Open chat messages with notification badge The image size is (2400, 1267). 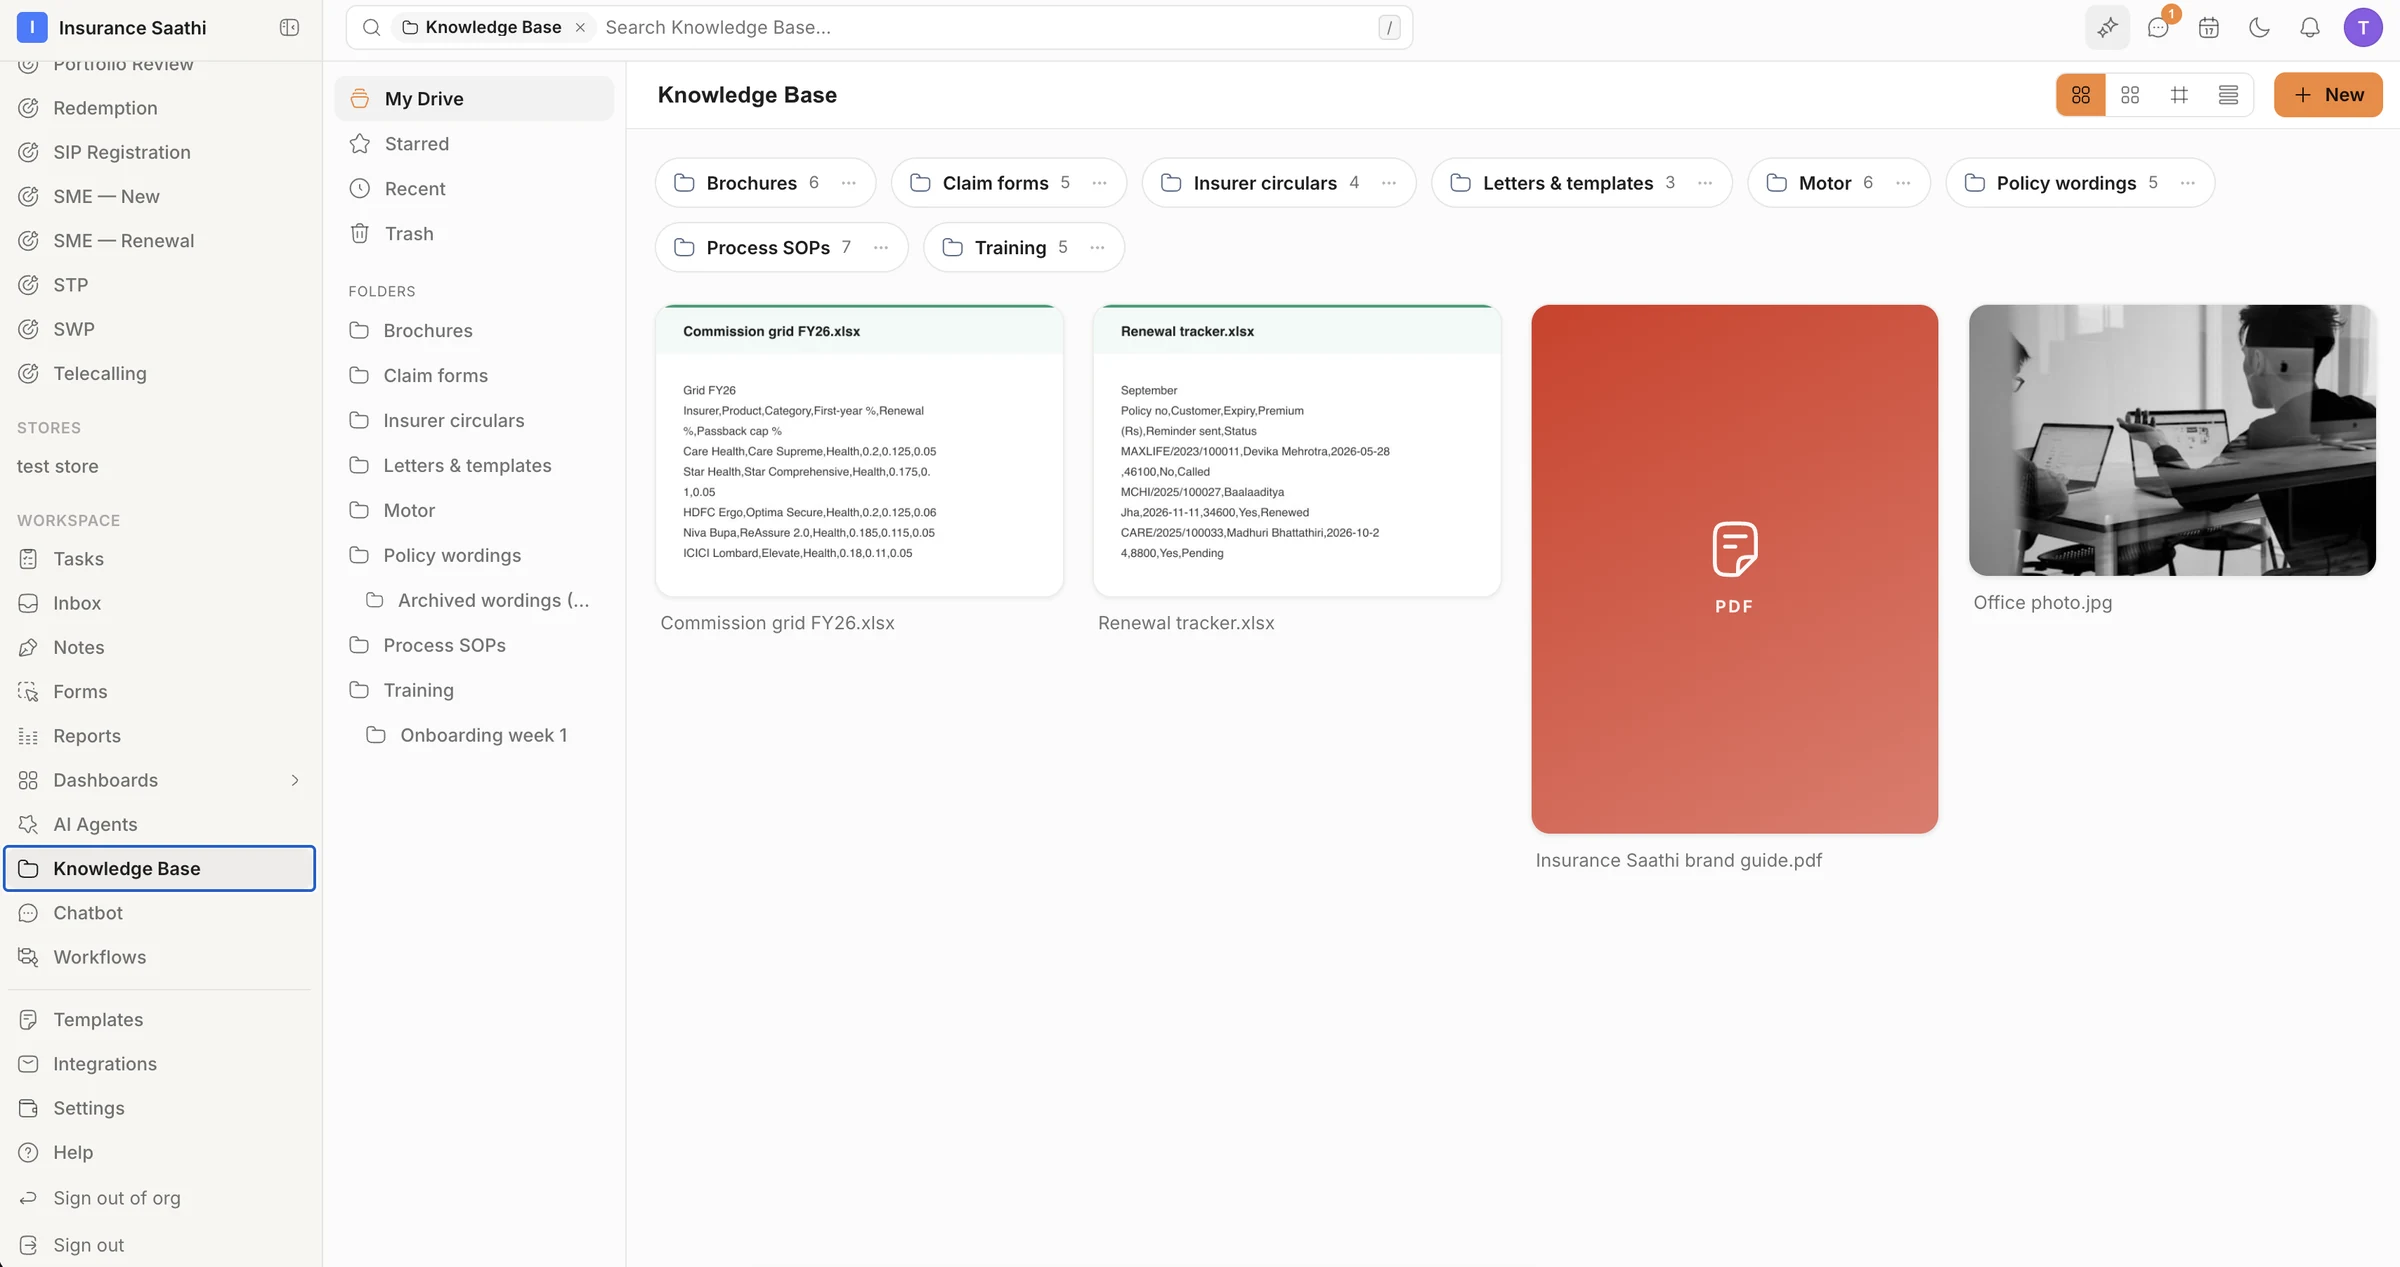[2158, 27]
